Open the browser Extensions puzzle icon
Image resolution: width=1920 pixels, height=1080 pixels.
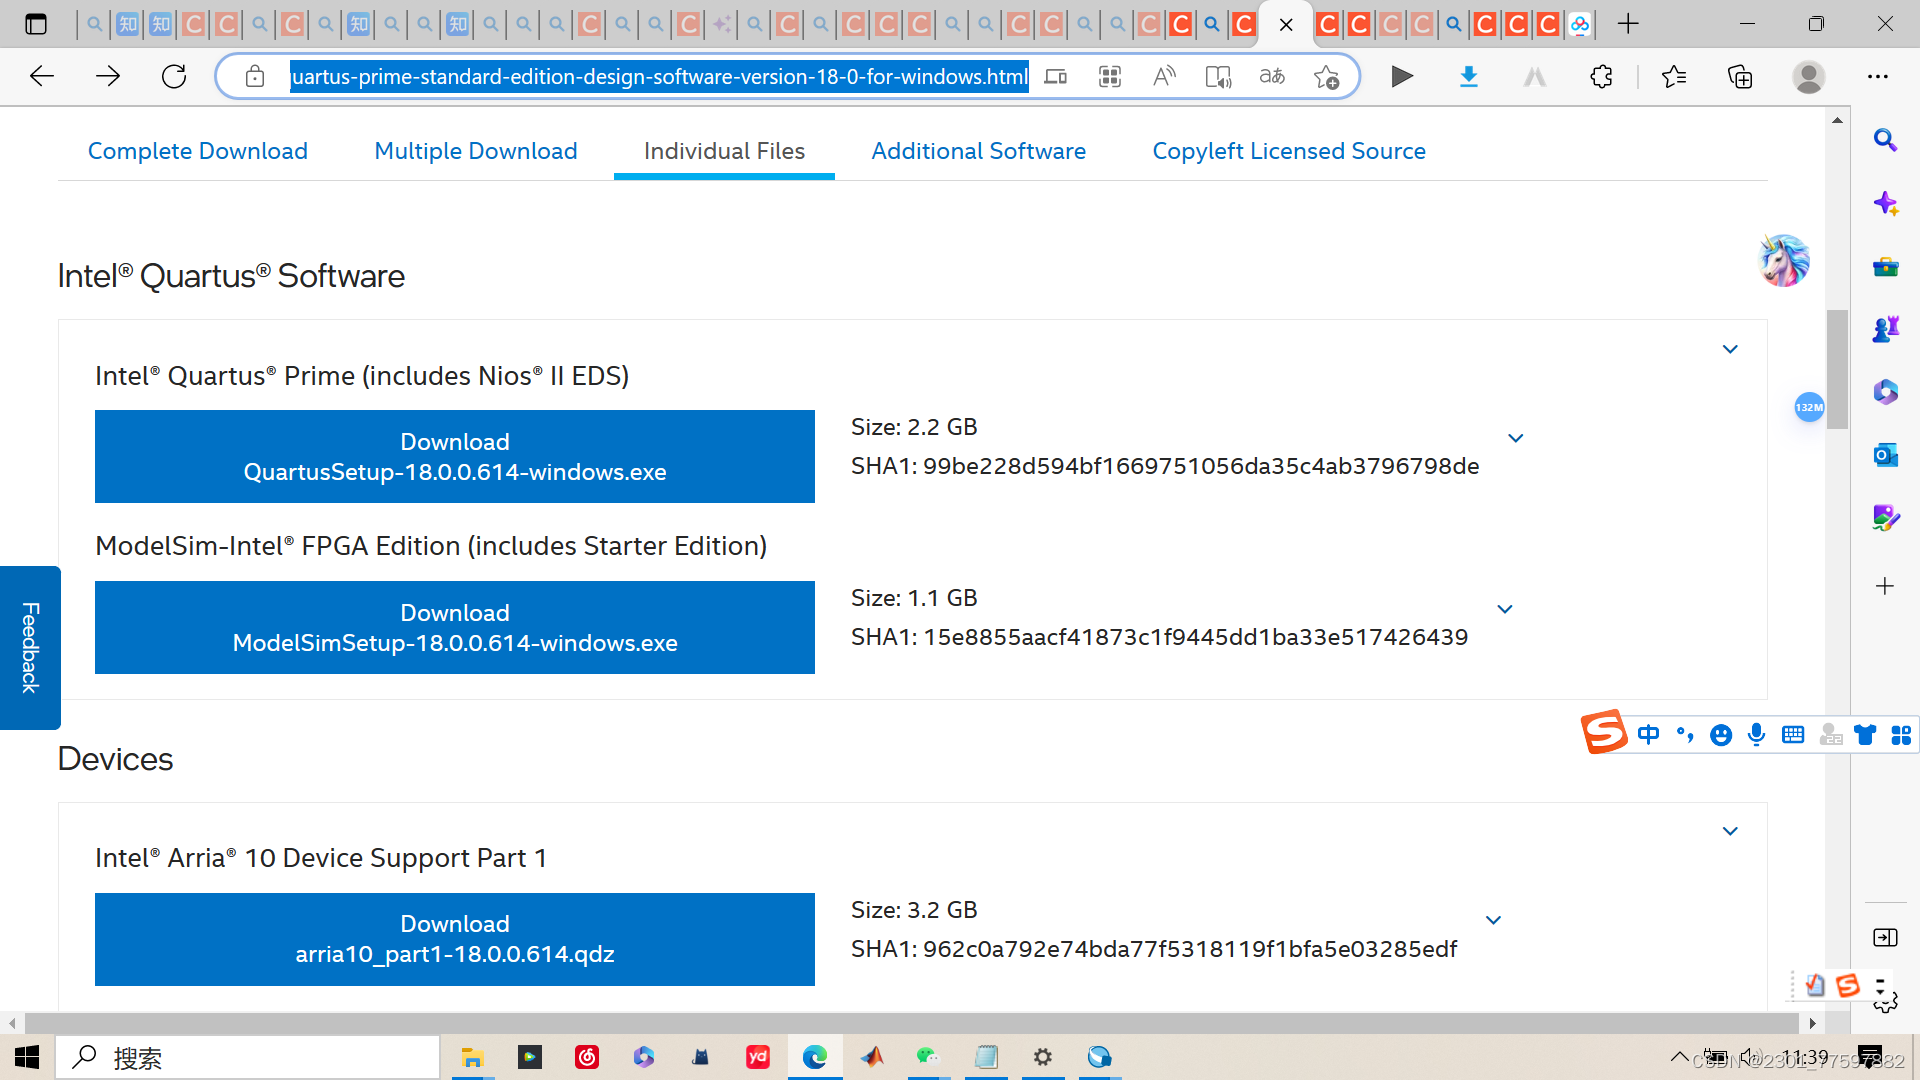pos(1601,77)
